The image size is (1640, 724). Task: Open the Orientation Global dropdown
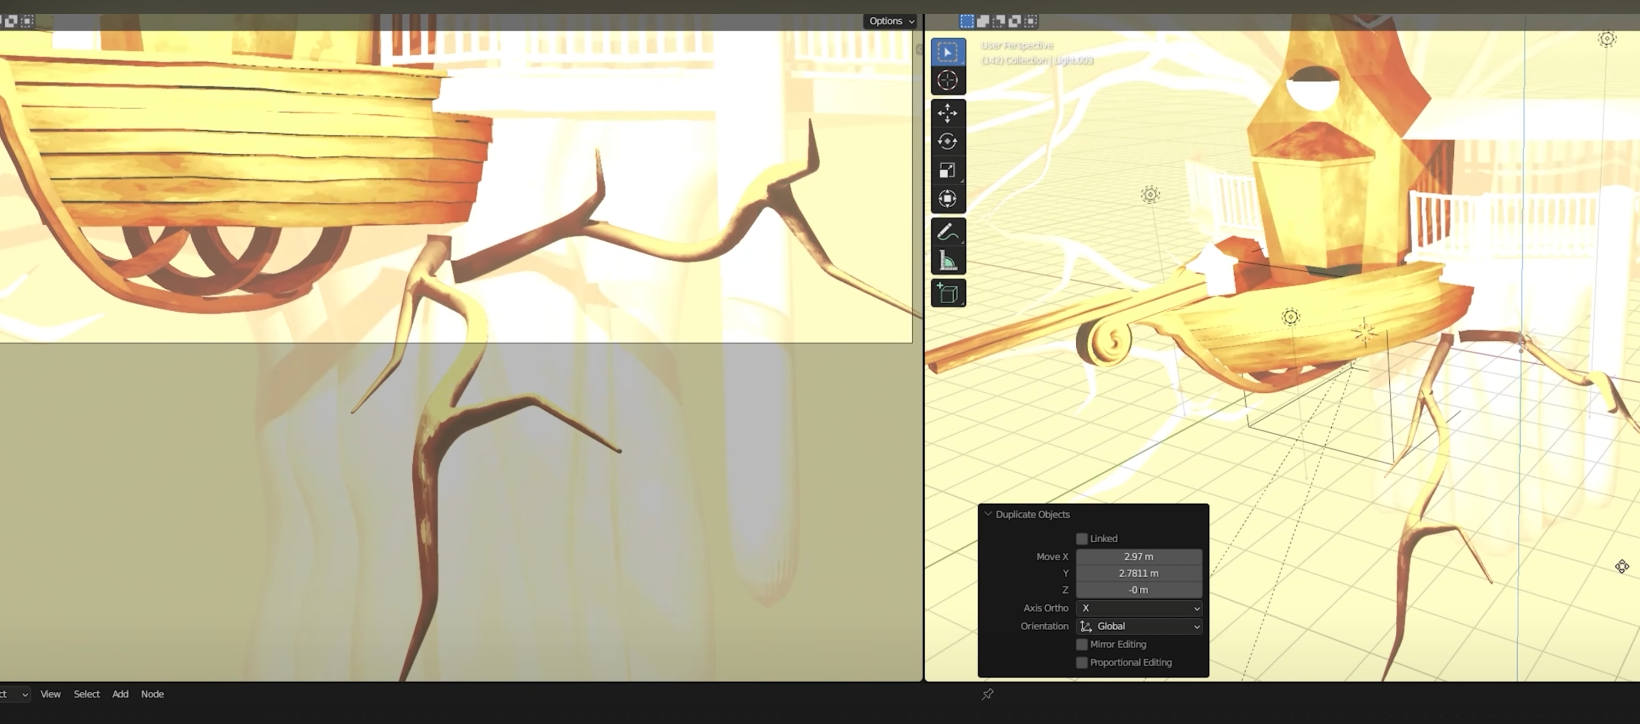click(x=1139, y=626)
